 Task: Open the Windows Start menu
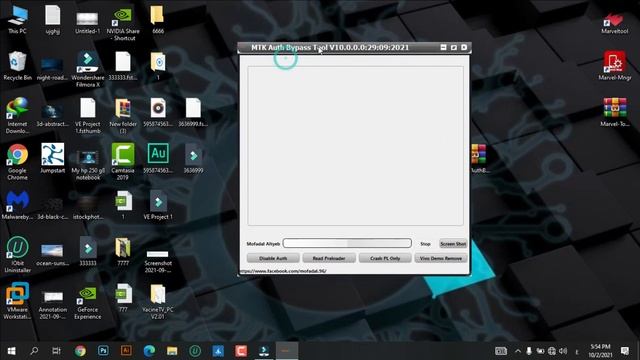[11, 351]
